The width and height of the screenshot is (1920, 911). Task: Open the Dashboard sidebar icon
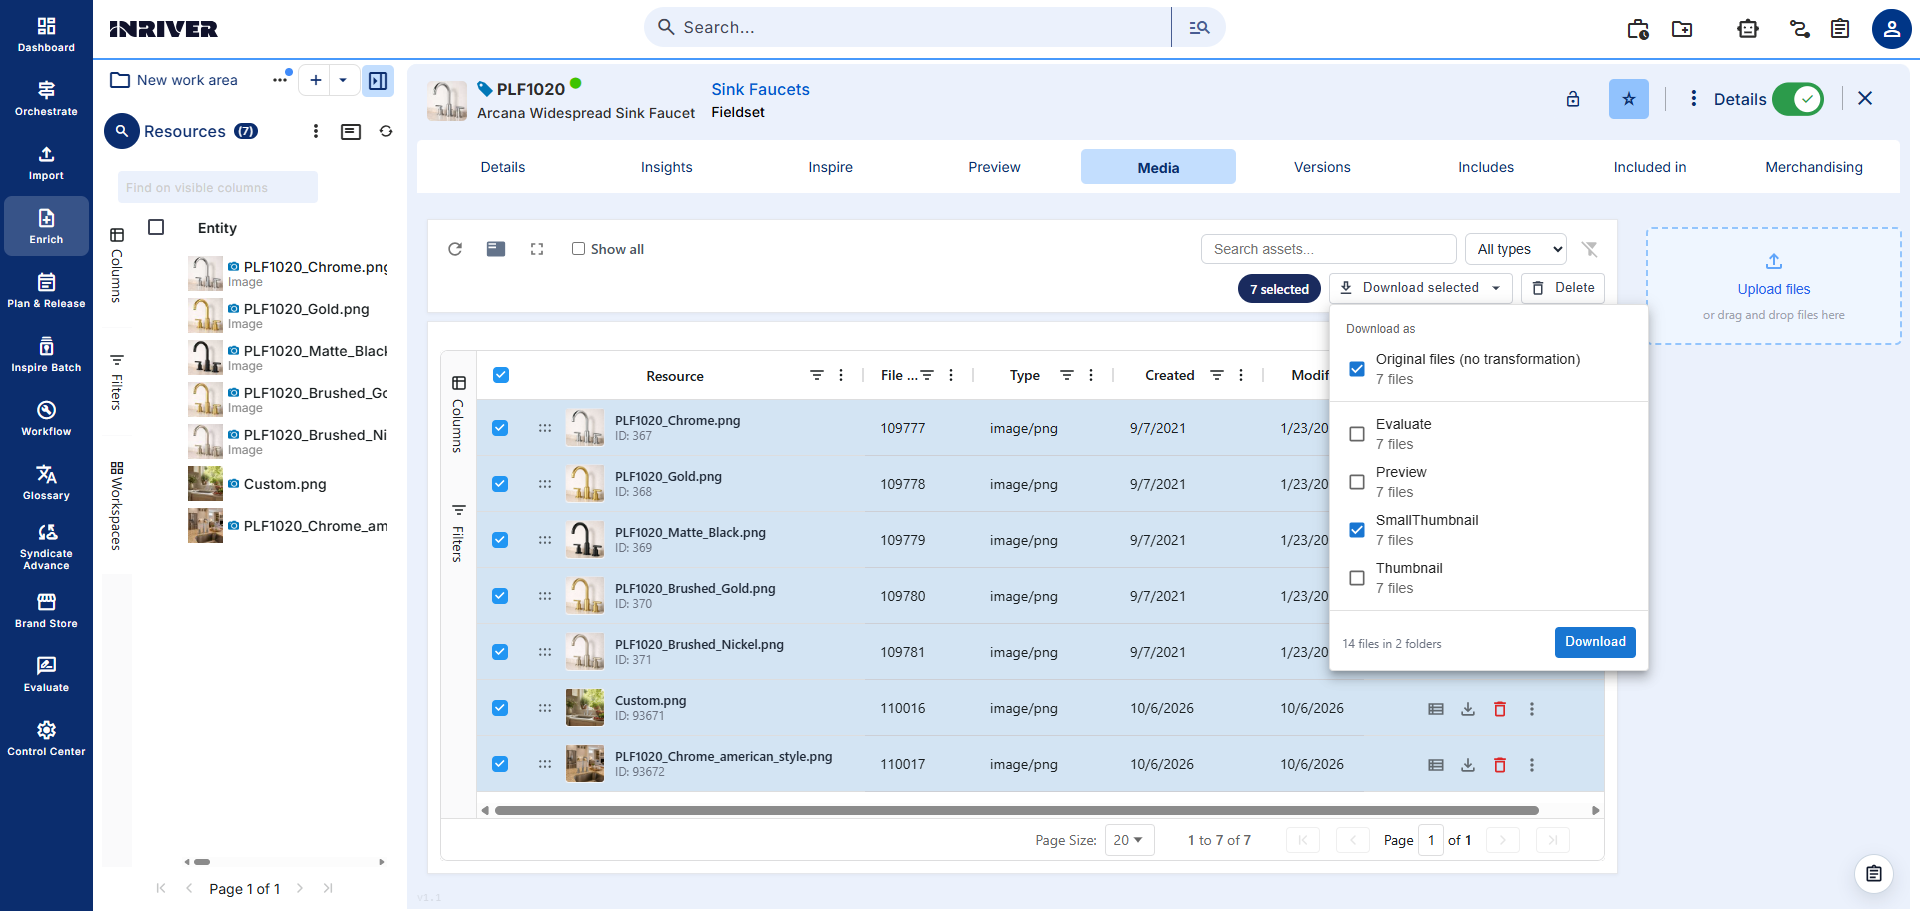pyautogui.click(x=46, y=34)
